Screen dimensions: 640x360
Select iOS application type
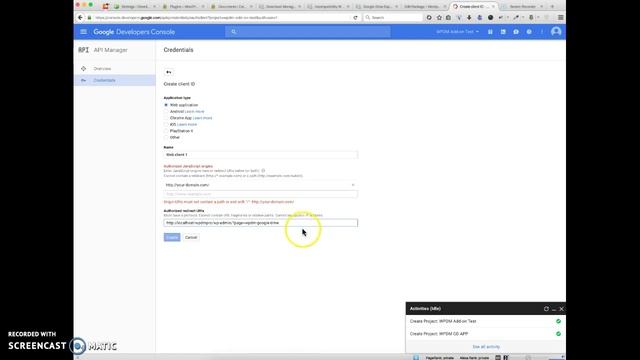click(166, 124)
